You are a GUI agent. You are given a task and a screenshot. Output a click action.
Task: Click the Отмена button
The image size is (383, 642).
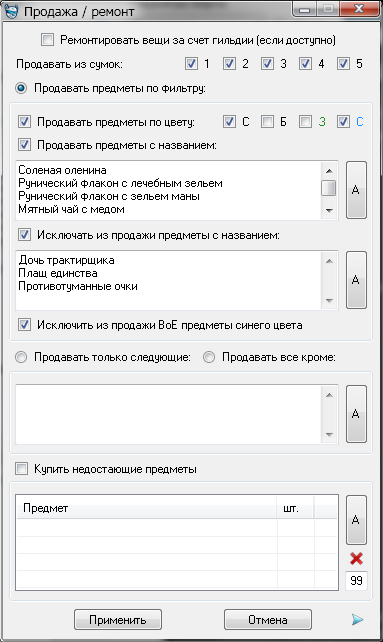click(268, 620)
